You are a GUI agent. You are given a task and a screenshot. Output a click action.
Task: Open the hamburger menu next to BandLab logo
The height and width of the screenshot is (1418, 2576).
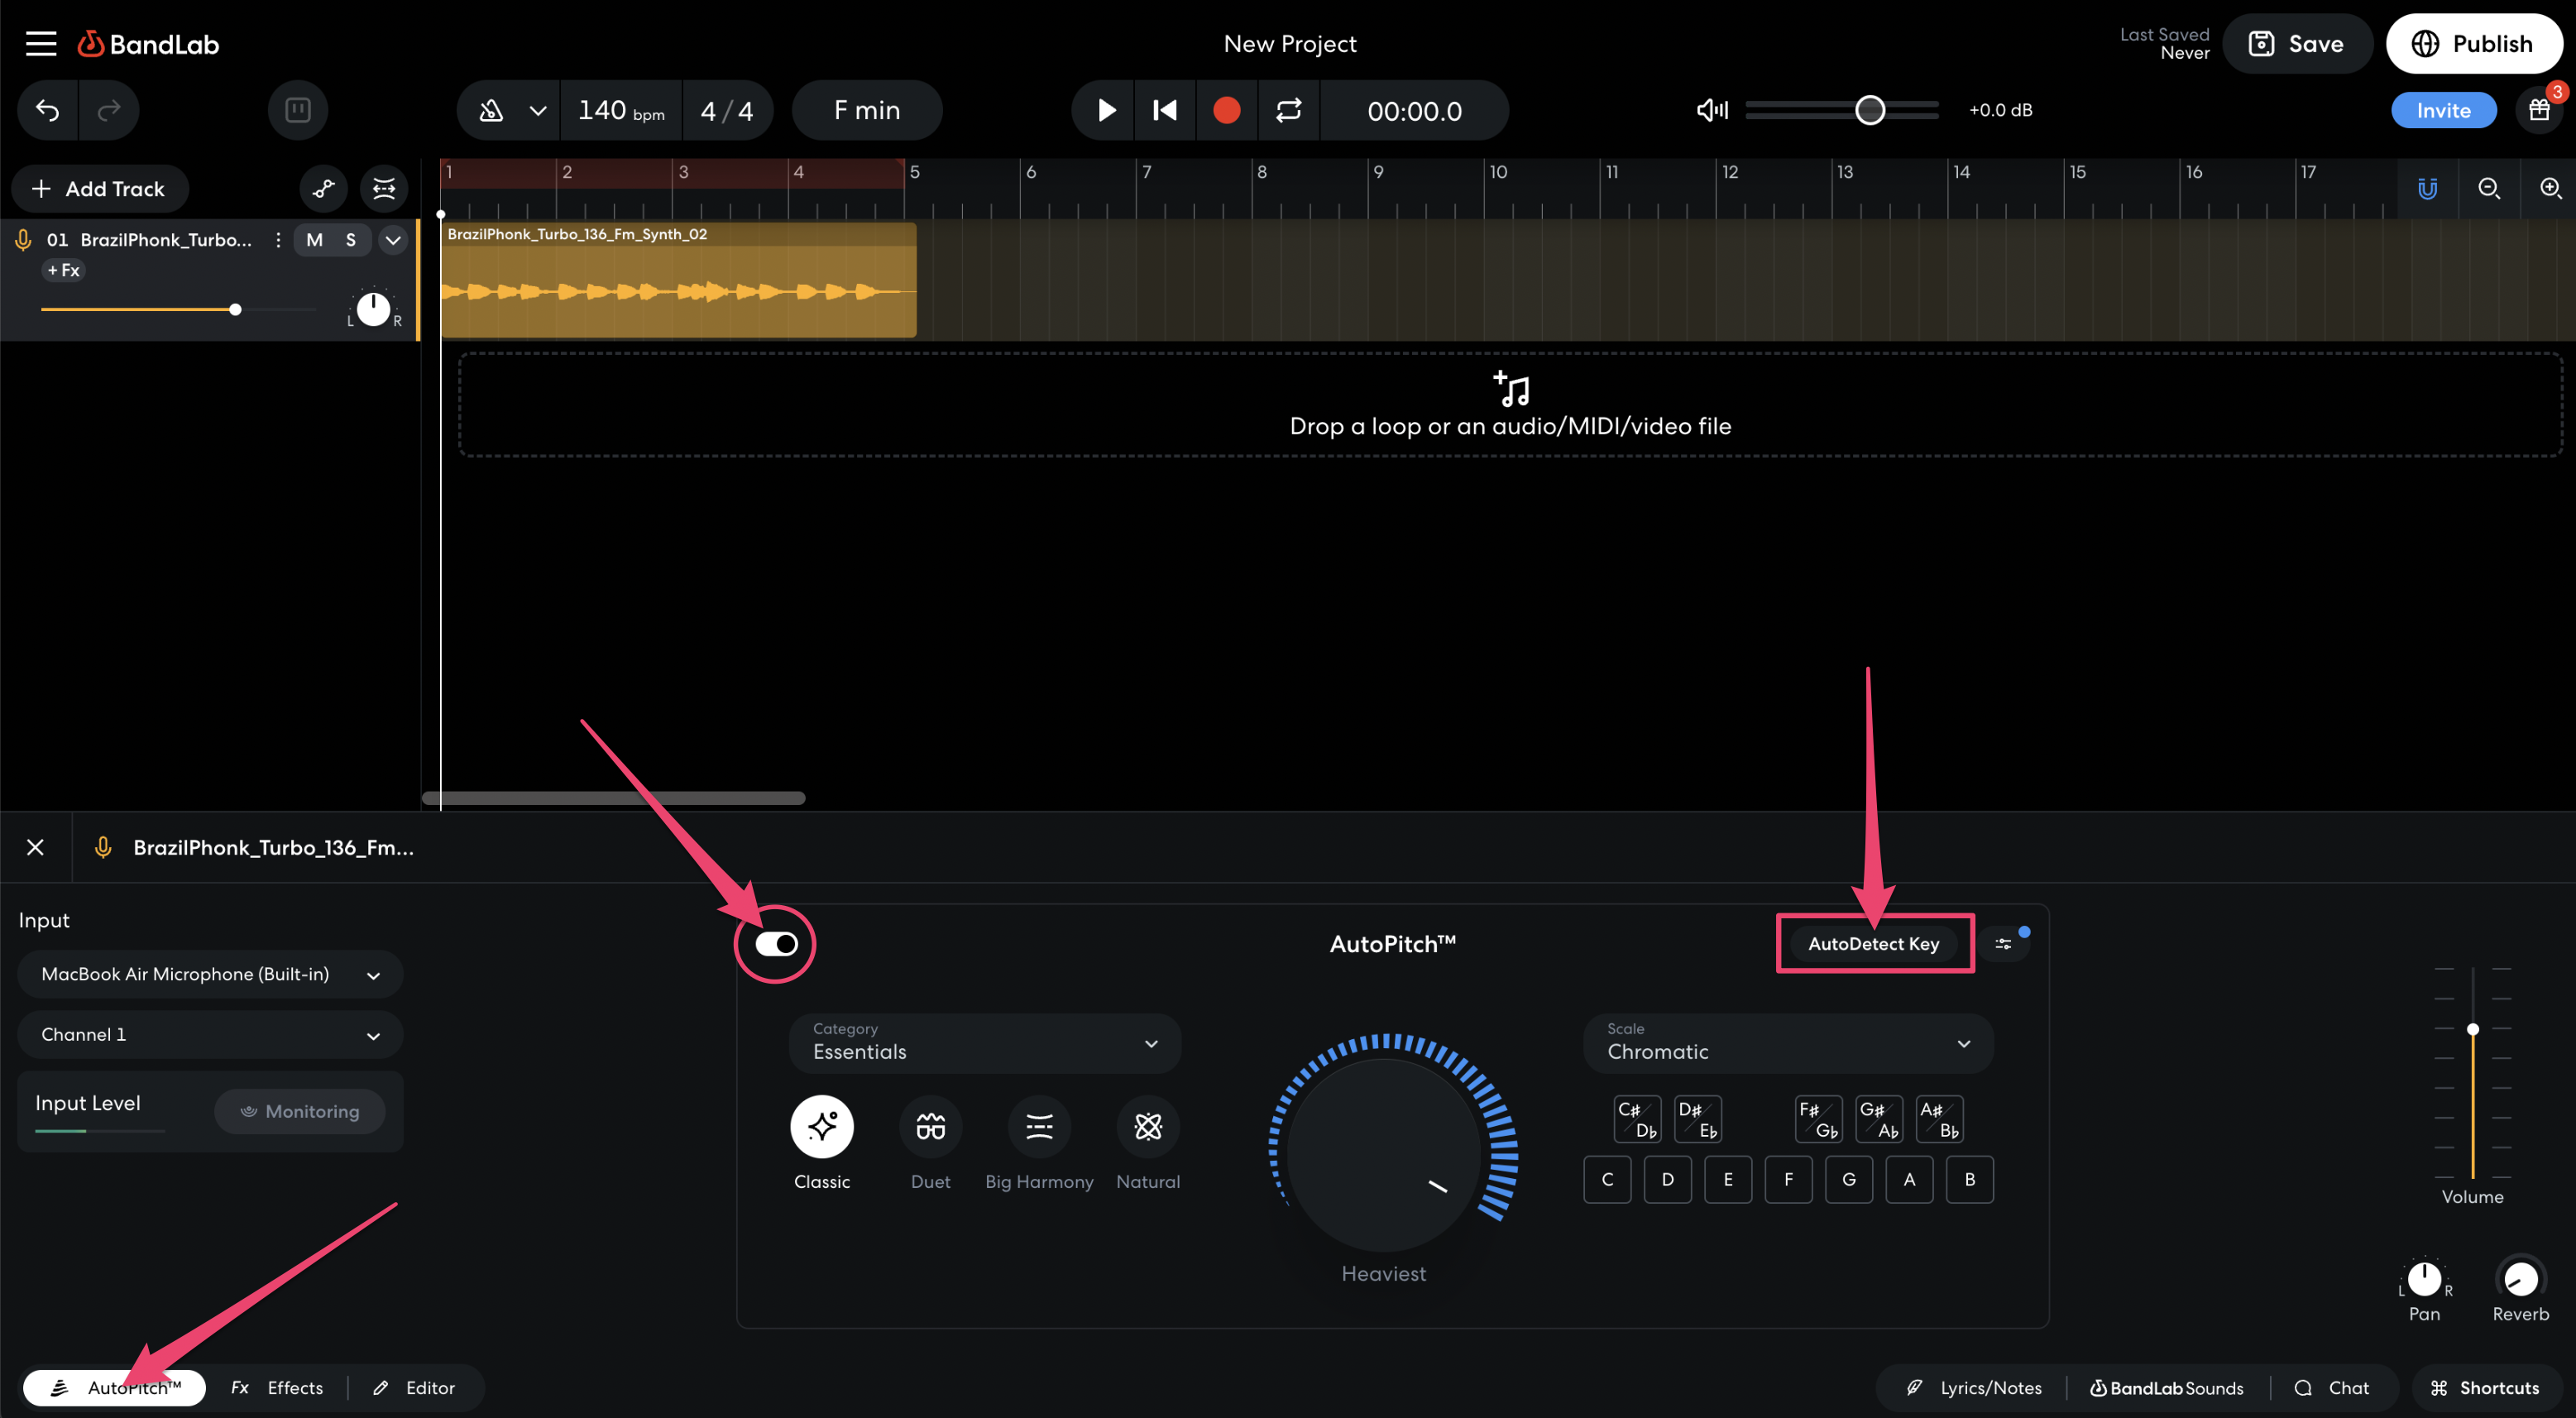(40, 43)
